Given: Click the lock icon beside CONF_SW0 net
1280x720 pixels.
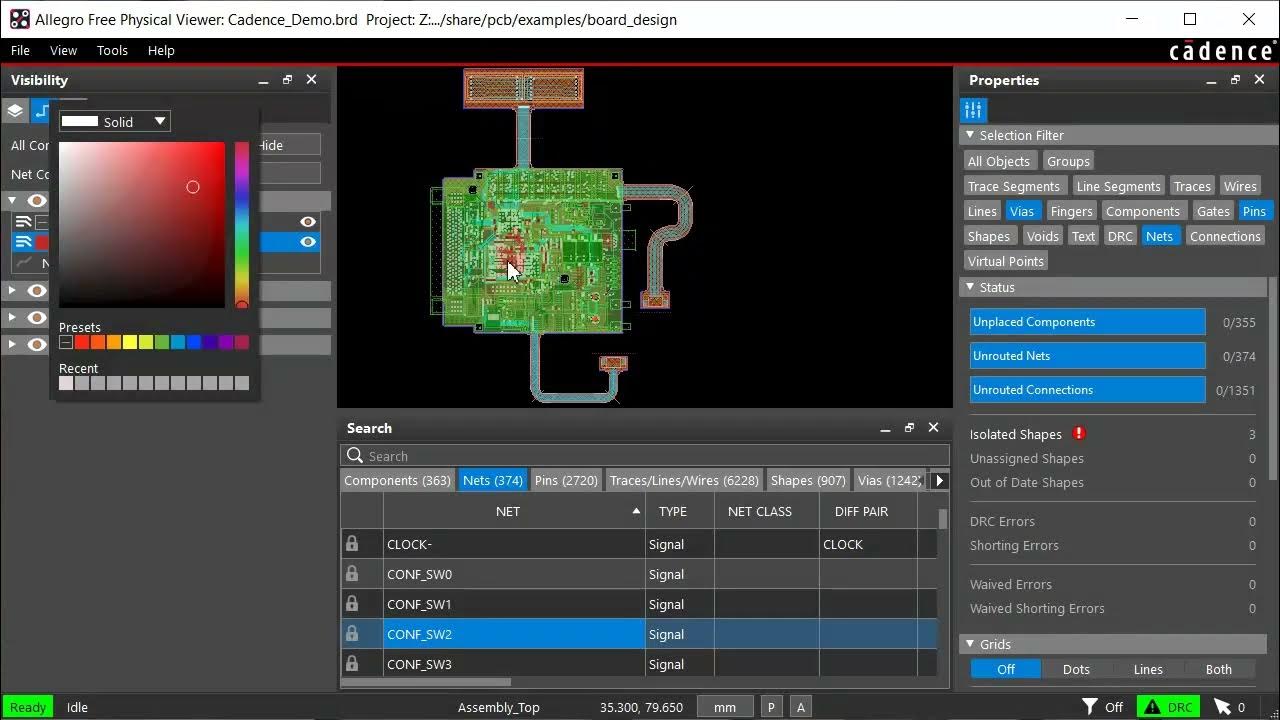Looking at the screenshot, I should pyautogui.click(x=352, y=574).
